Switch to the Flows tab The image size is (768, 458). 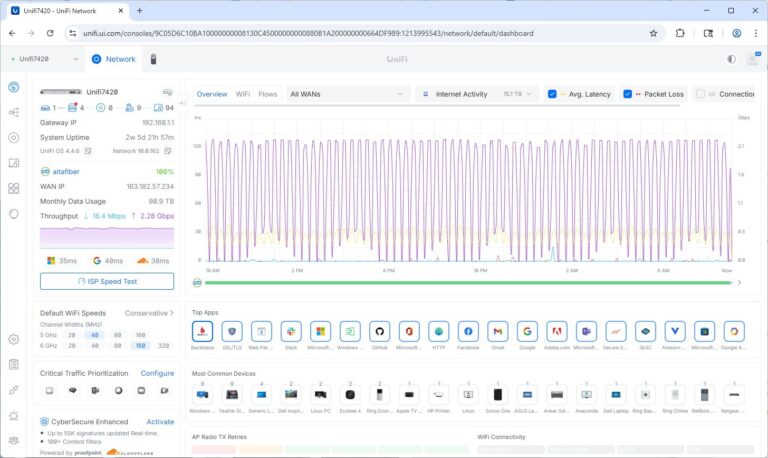pyautogui.click(x=268, y=94)
